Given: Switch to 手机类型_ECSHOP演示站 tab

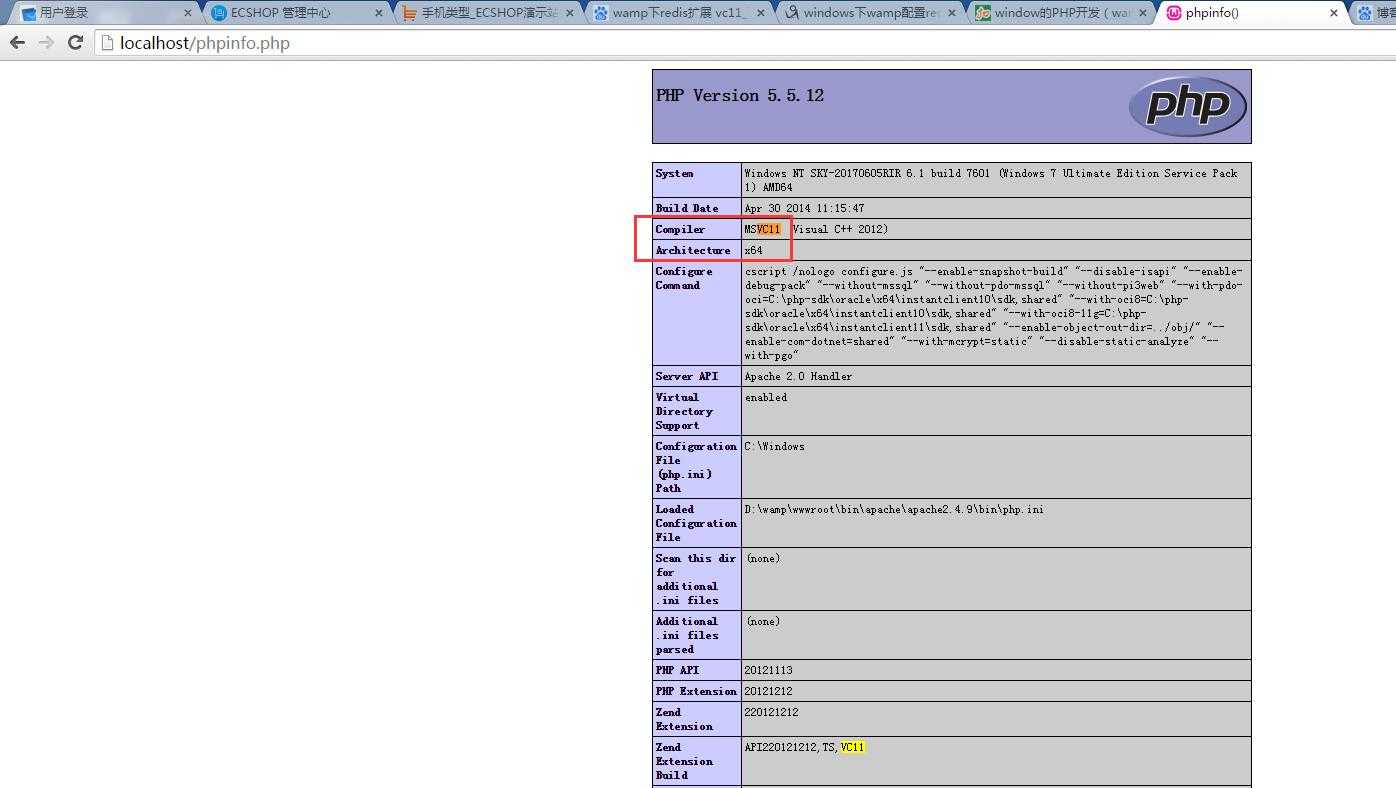Looking at the screenshot, I should click(485, 13).
